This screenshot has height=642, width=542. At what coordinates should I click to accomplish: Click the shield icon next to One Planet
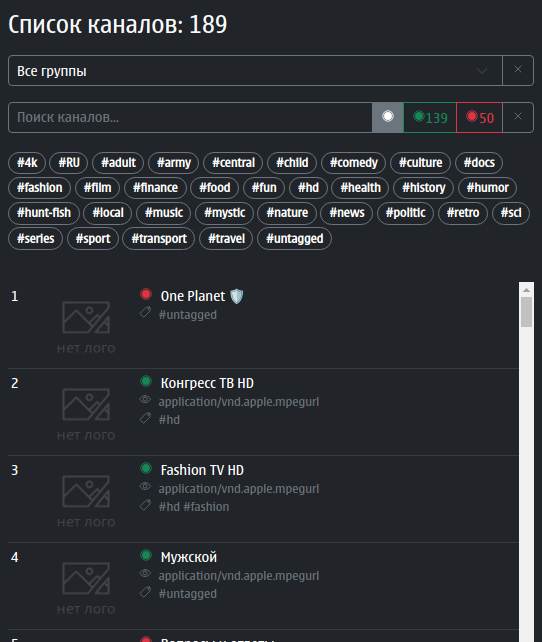[x=237, y=296]
